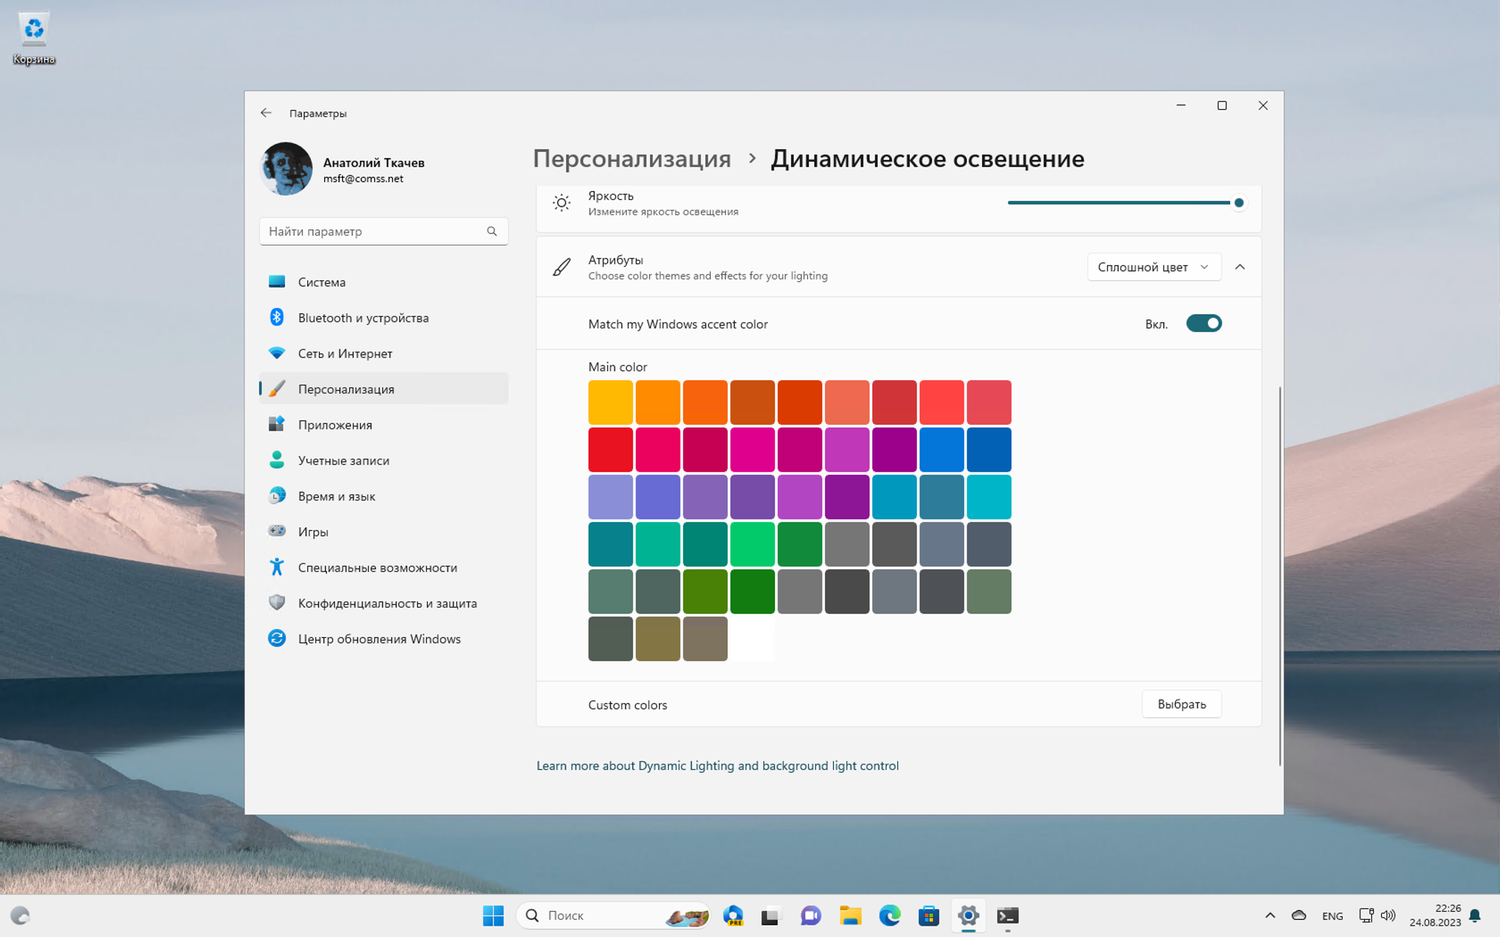Image resolution: width=1500 pixels, height=937 pixels.
Task: Open Task View from the taskbar
Action: 770,915
